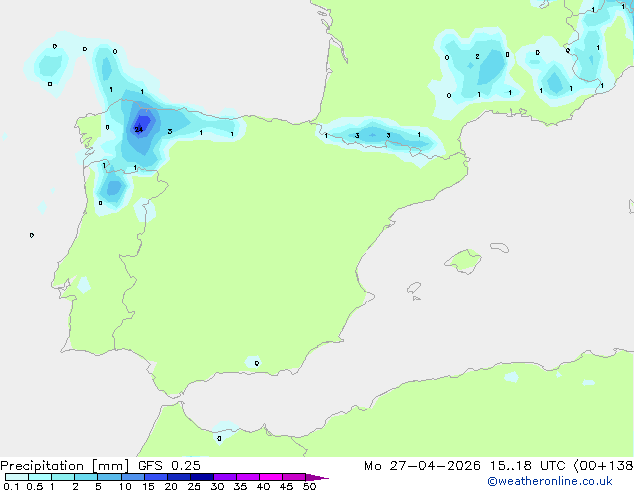Click the '0.5' legend scale label
This screenshot has width=634, height=490.
[x=35, y=486]
